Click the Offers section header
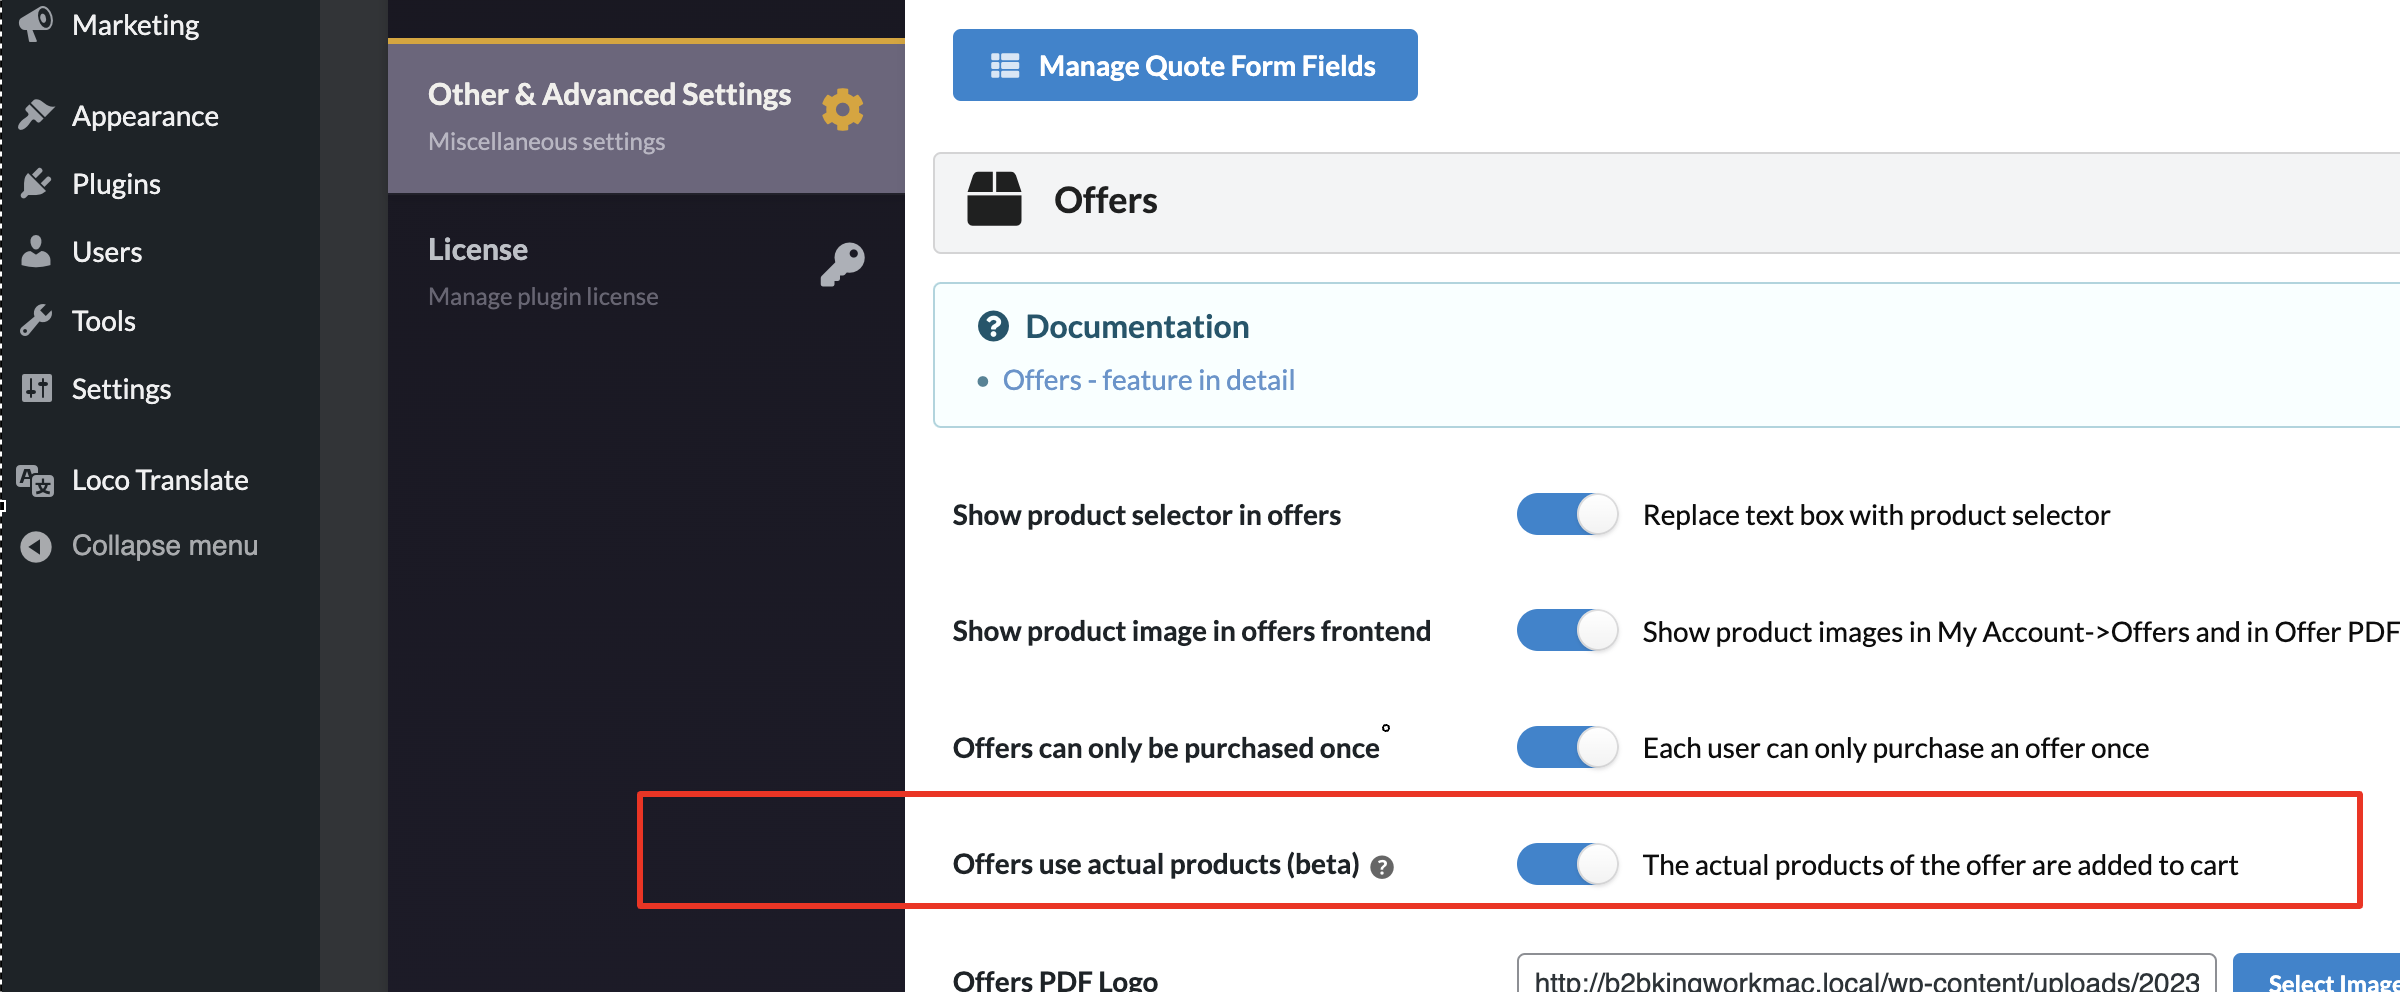The height and width of the screenshot is (992, 2400). tap(1666, 202)
